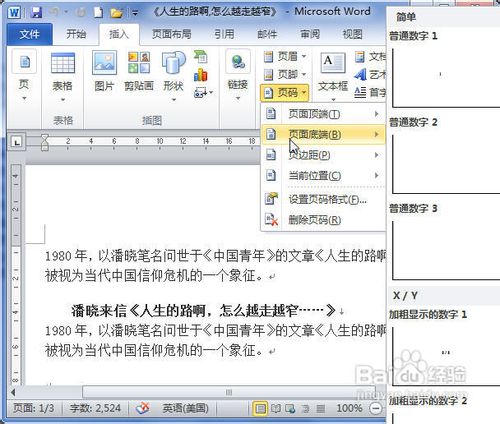Insert a table with the 表格 button
Viewport: 500px width, 424px height.
point(62,77)
